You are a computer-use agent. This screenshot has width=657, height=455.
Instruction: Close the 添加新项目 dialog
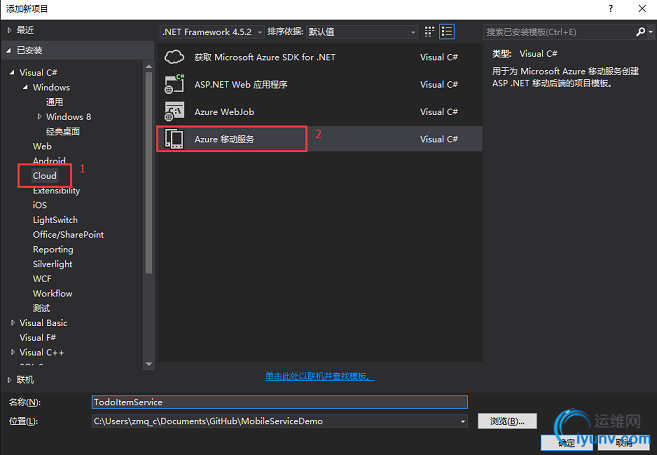pos(642,8)
